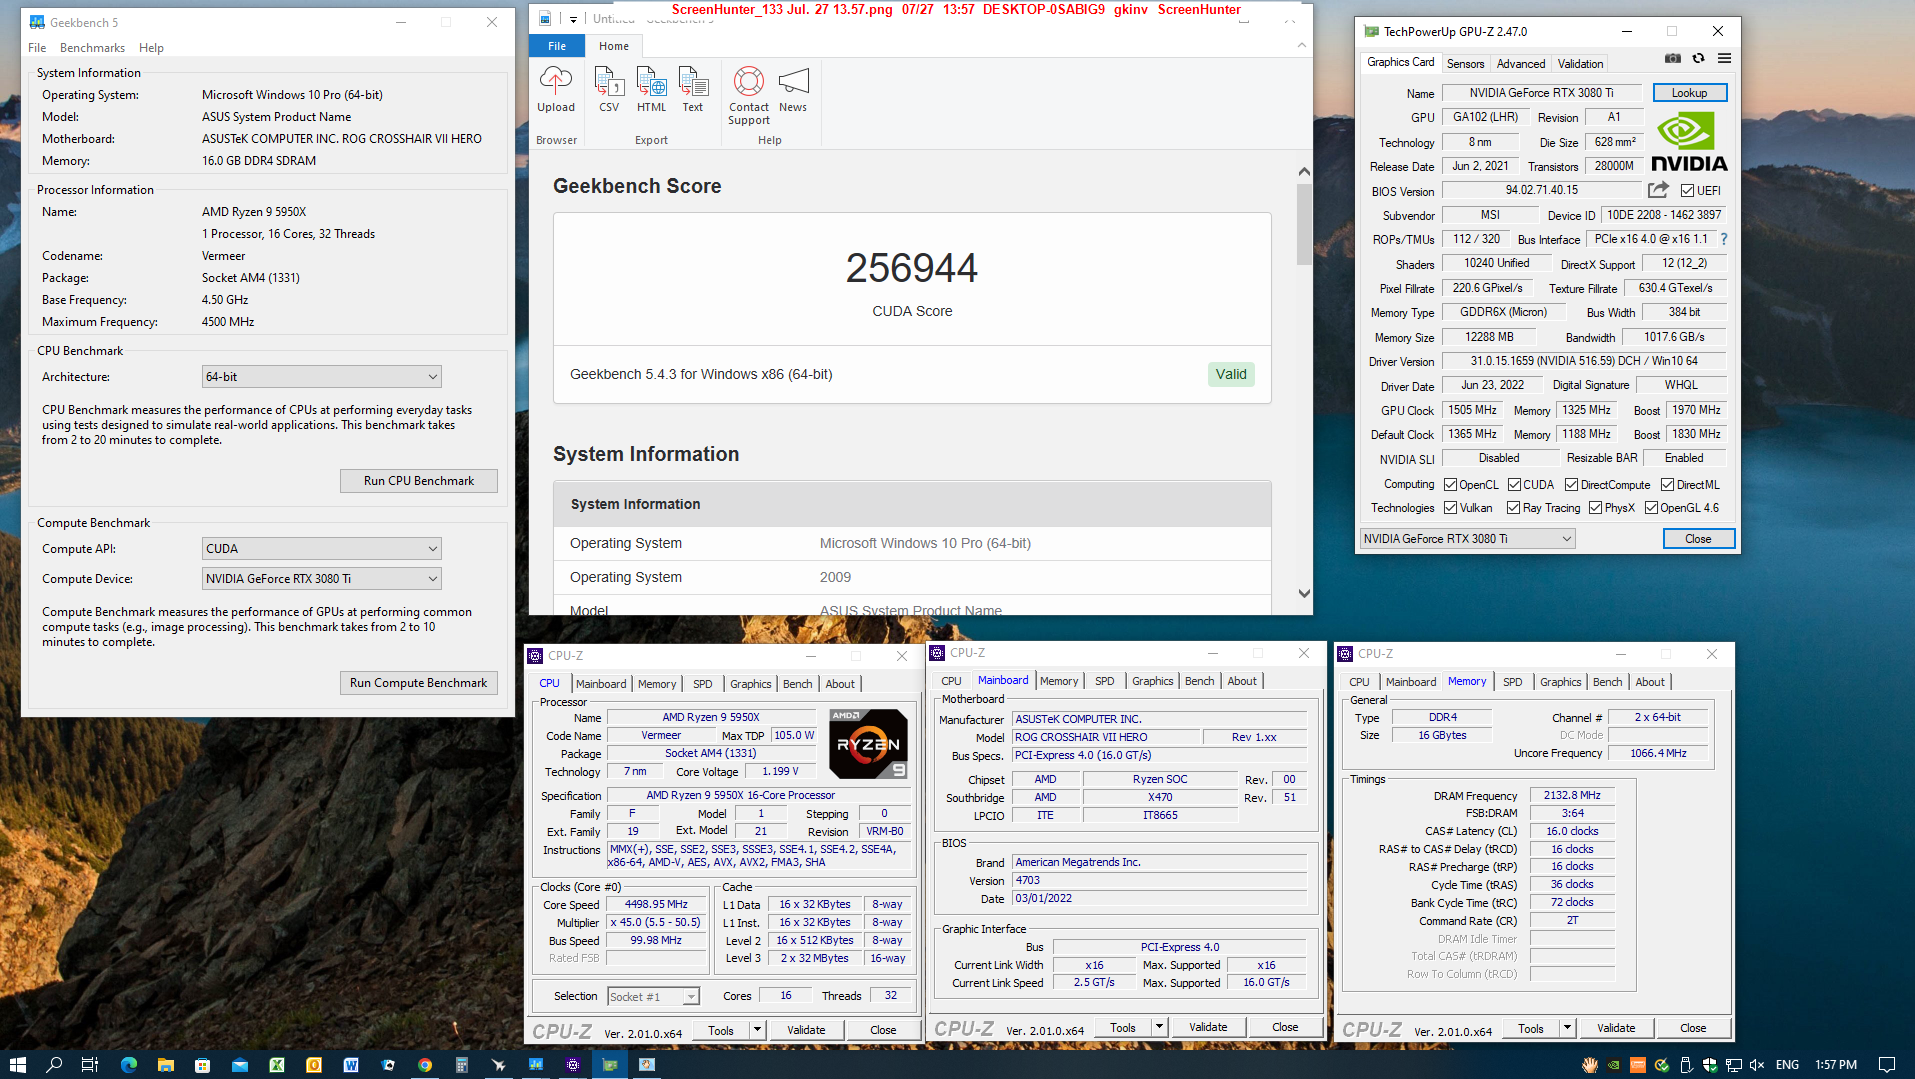Open Benchmarks menu in Geekbench 5
The height and width of the screenshot is (1079, 1915).
(x=92, y=48)
